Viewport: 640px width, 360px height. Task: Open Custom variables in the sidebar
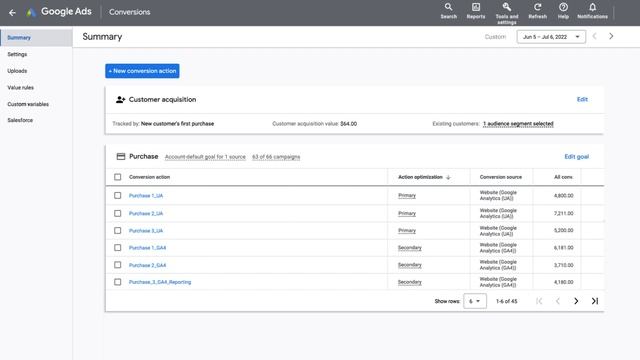coord(28,104)
